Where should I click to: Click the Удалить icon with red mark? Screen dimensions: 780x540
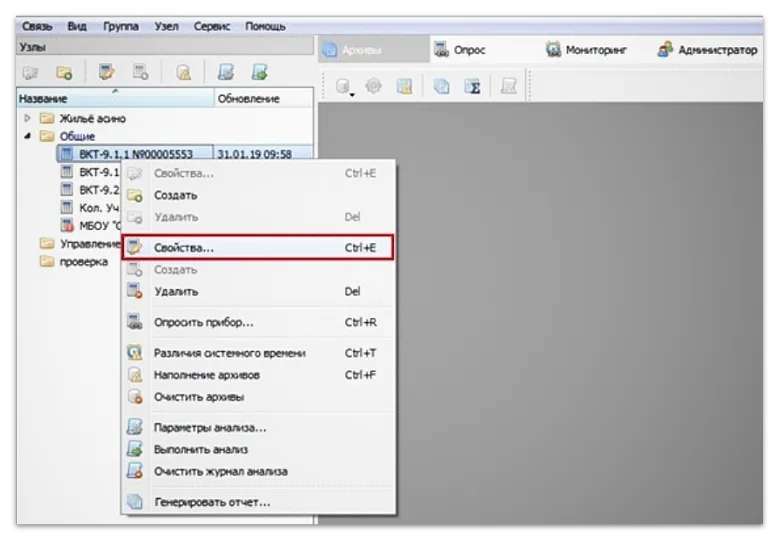[135, 292]
